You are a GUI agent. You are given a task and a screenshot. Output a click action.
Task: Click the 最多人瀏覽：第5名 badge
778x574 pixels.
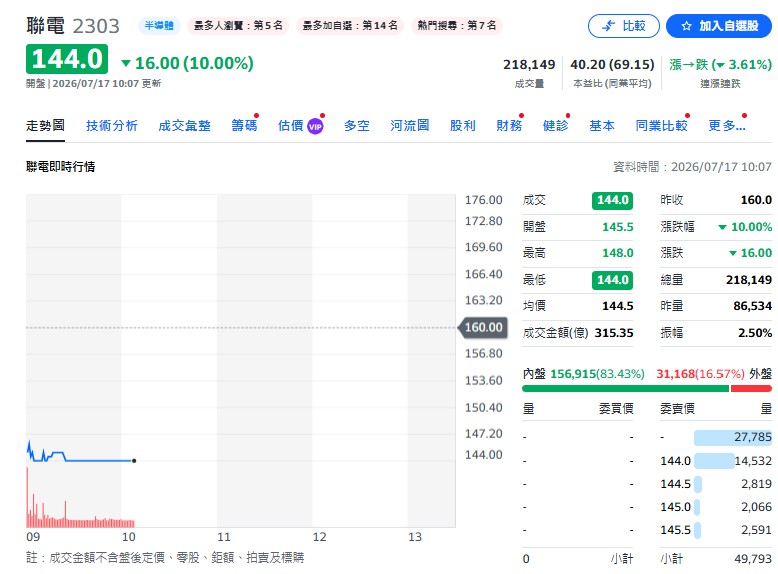coord(238,25)
